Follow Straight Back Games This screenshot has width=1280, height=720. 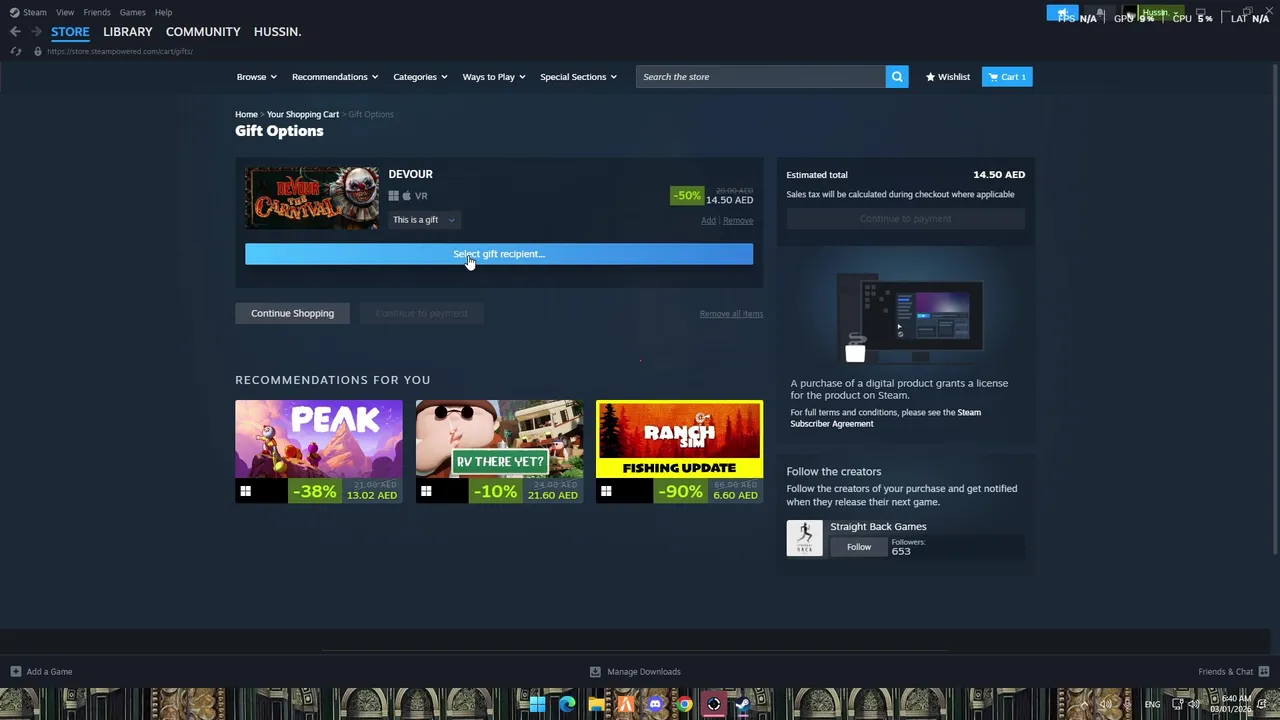pos(859,547)
